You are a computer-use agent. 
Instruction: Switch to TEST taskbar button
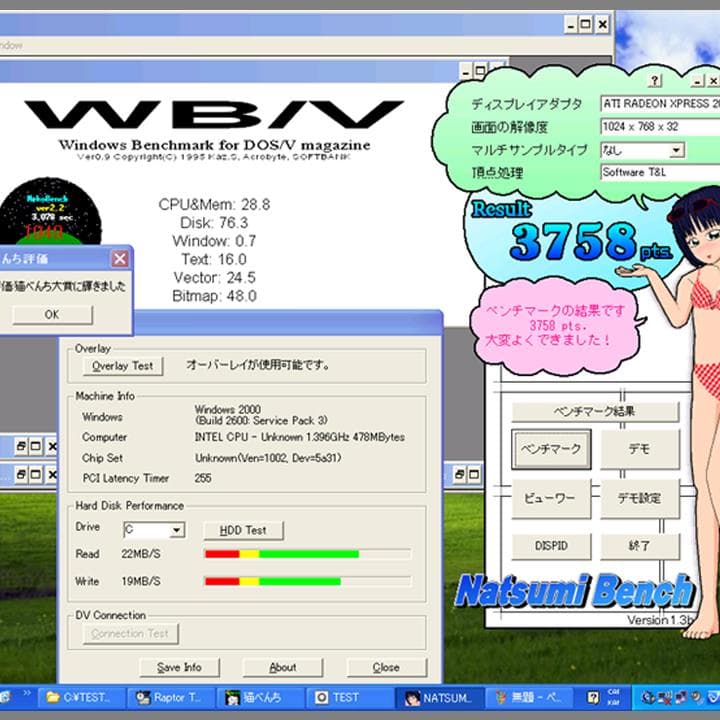tap(351, 698)
